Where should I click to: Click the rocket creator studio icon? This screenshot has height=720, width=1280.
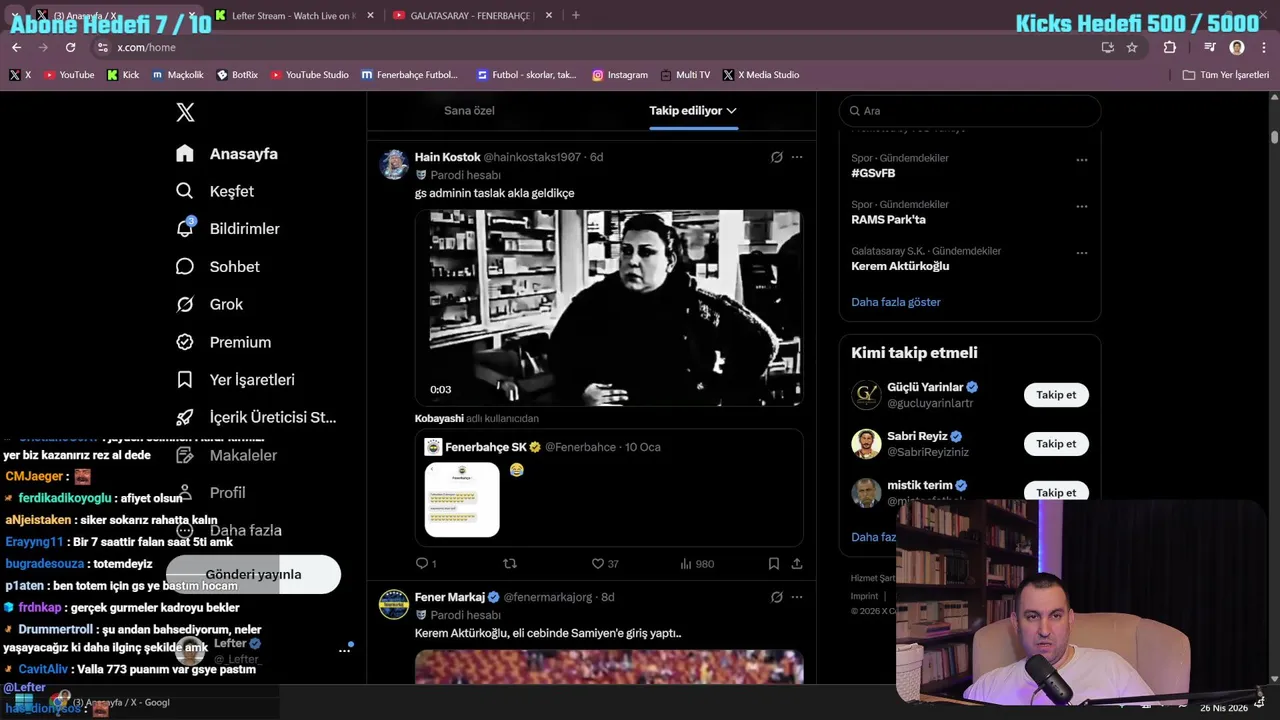(185, 417)
